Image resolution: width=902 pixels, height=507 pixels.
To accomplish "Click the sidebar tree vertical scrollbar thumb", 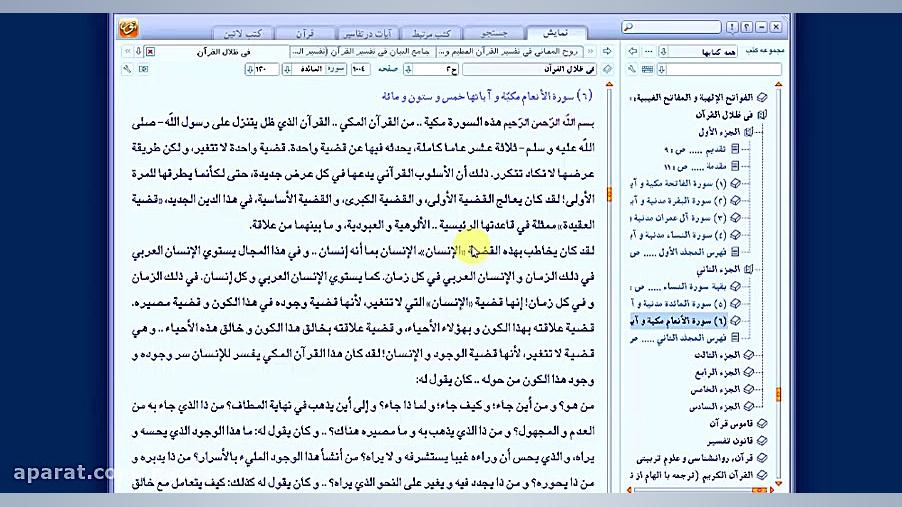I will [x=778, y=394].
